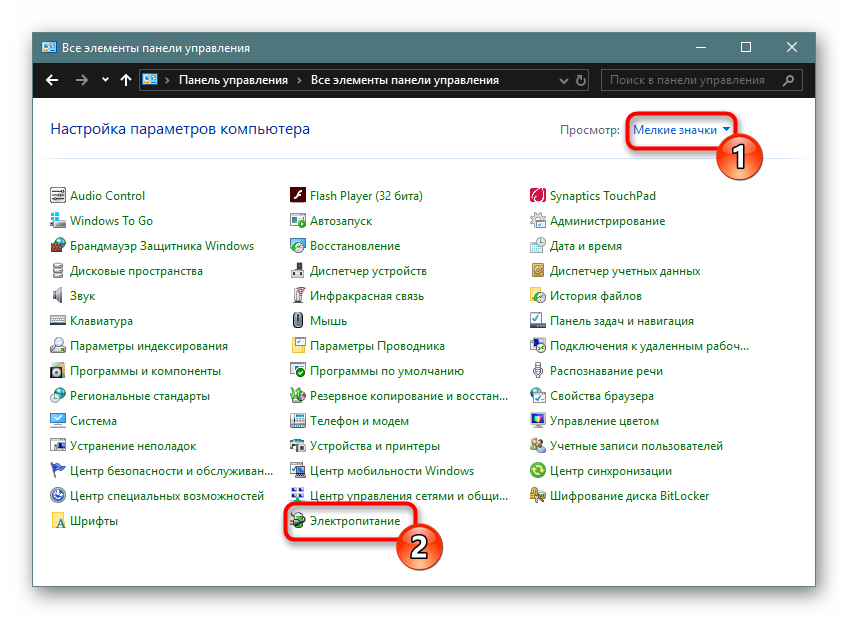The image size is (848, 619).
Task: Expand the address bar history dropdown
Action: click(564, 81)
